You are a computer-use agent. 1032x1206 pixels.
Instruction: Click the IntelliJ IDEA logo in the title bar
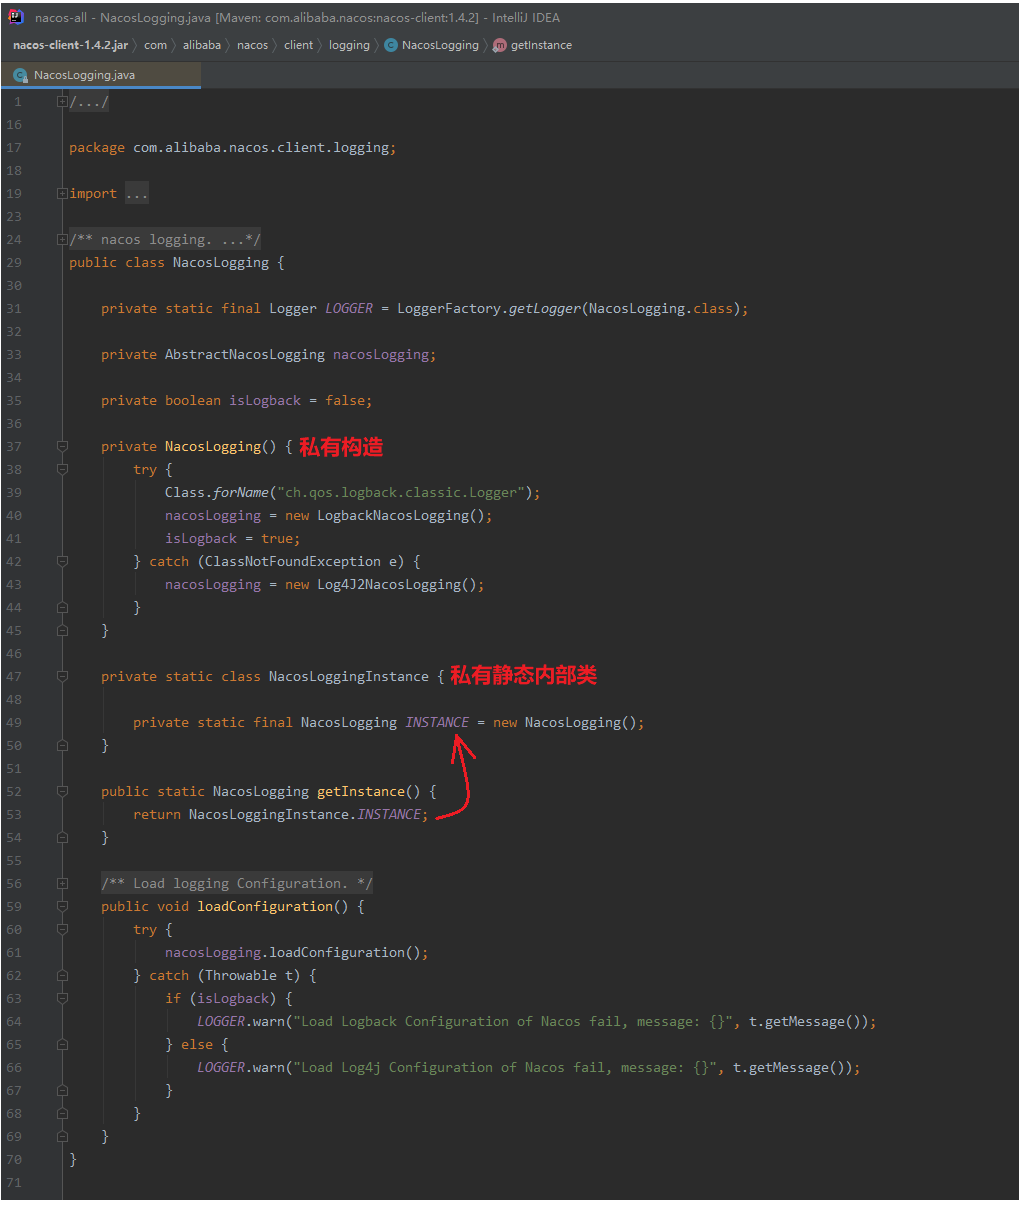click(16, 17)
